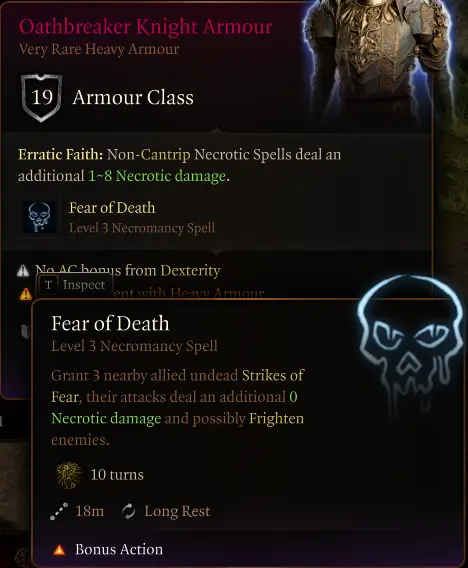Click the range icon next to 18m
Image resolution: width=468 pixels, height=568 pixels.
click(59, 511)
